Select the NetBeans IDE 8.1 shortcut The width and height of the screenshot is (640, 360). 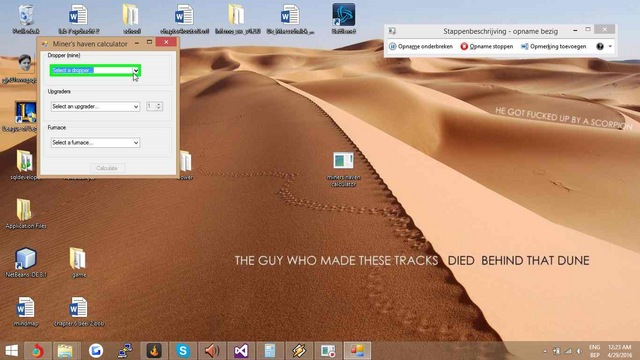[x=26, y=263]
